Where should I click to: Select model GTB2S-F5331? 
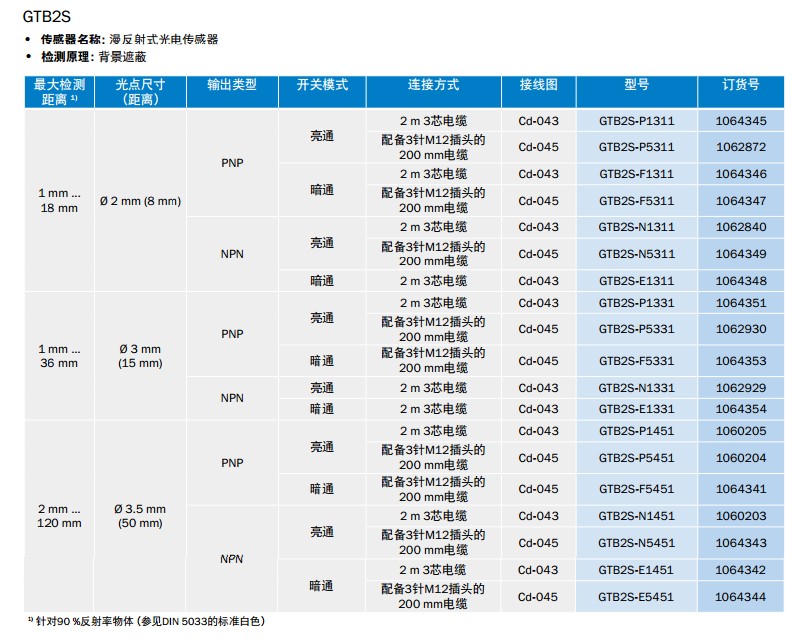pyautogui.click(x=636, y=361)
